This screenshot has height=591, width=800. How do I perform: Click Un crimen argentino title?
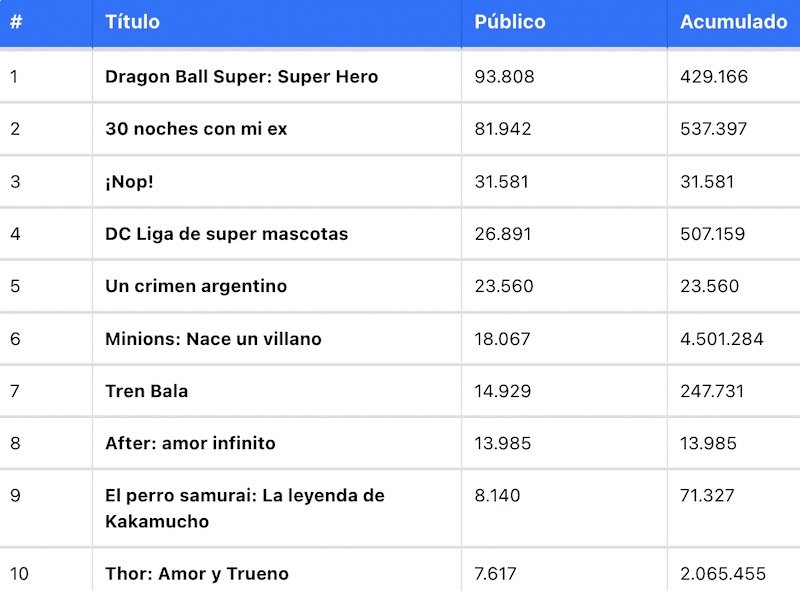point(196,286)
